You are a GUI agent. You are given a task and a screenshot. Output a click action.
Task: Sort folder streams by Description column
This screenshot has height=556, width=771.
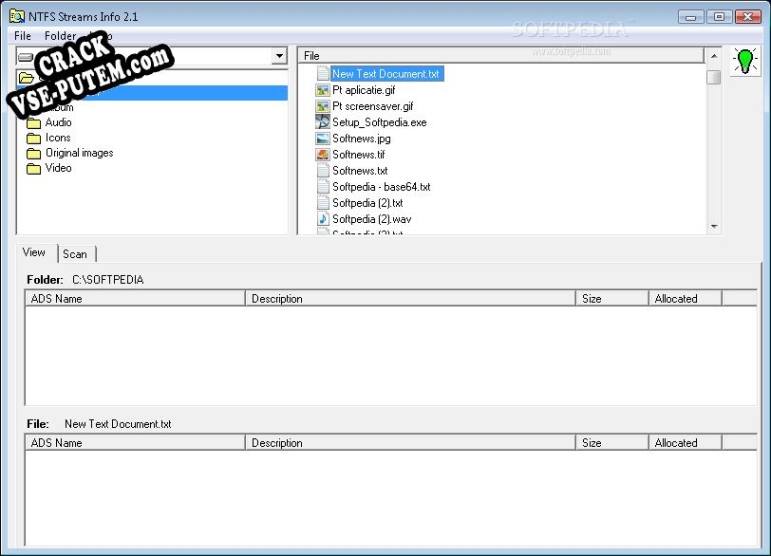click(x=410, y=298)
